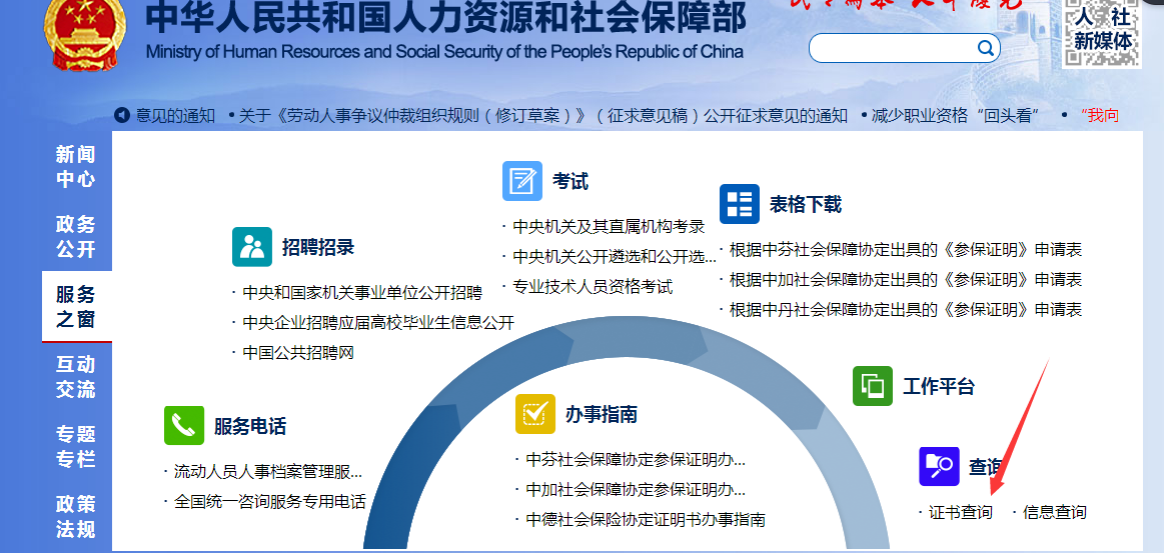Open the 证书查询 link
1164x553 pixels.
coord(960,512)
